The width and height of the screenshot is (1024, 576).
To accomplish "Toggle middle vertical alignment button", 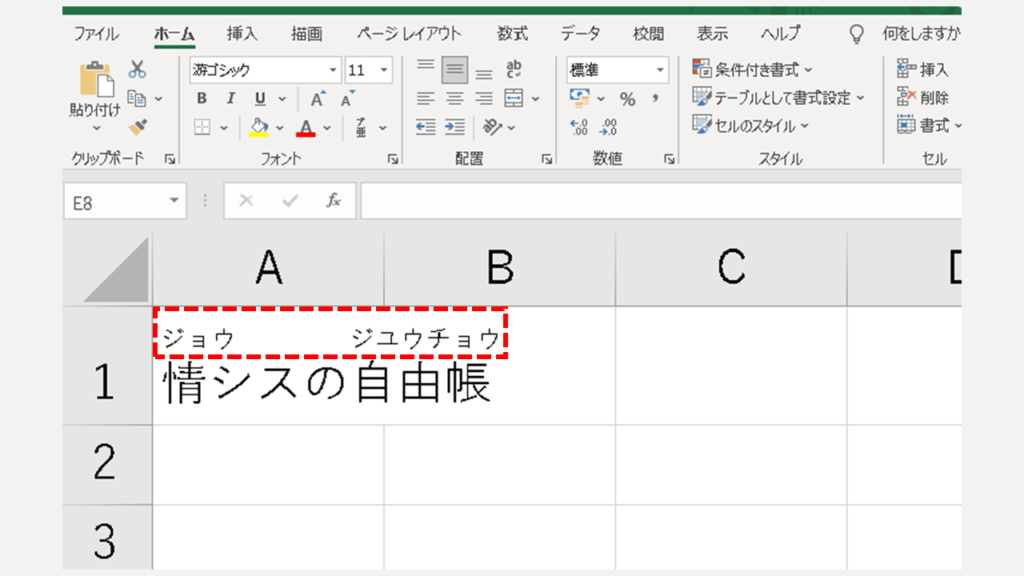I will pos(455,70).
